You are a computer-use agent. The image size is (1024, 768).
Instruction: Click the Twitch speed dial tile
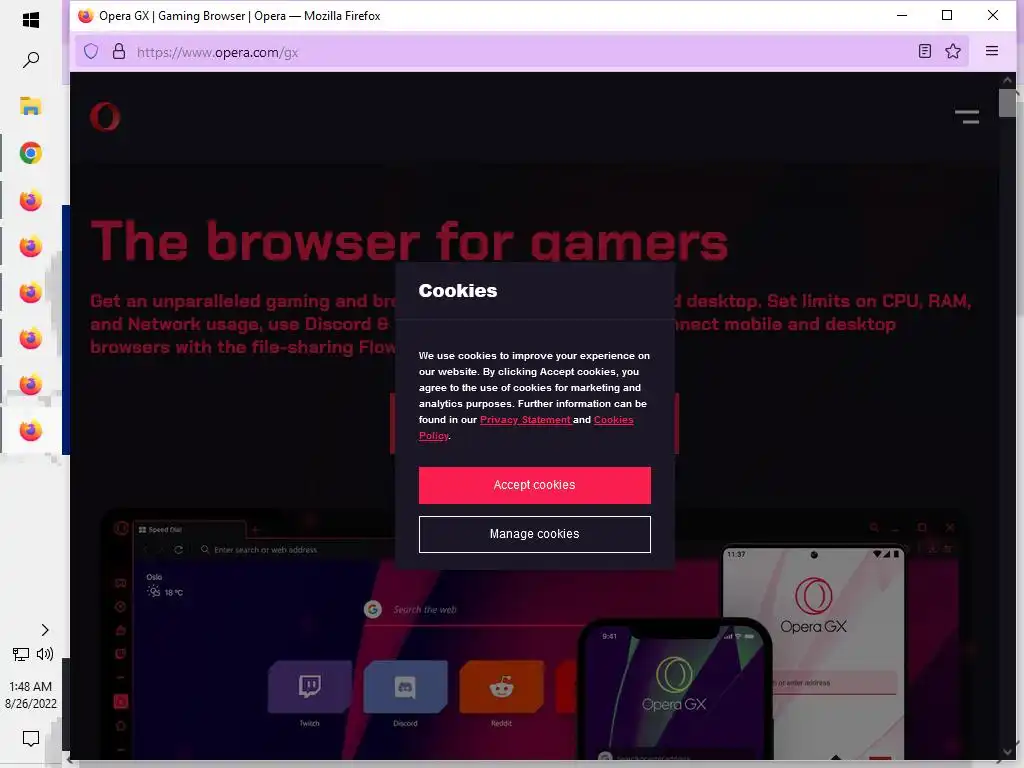310,687
